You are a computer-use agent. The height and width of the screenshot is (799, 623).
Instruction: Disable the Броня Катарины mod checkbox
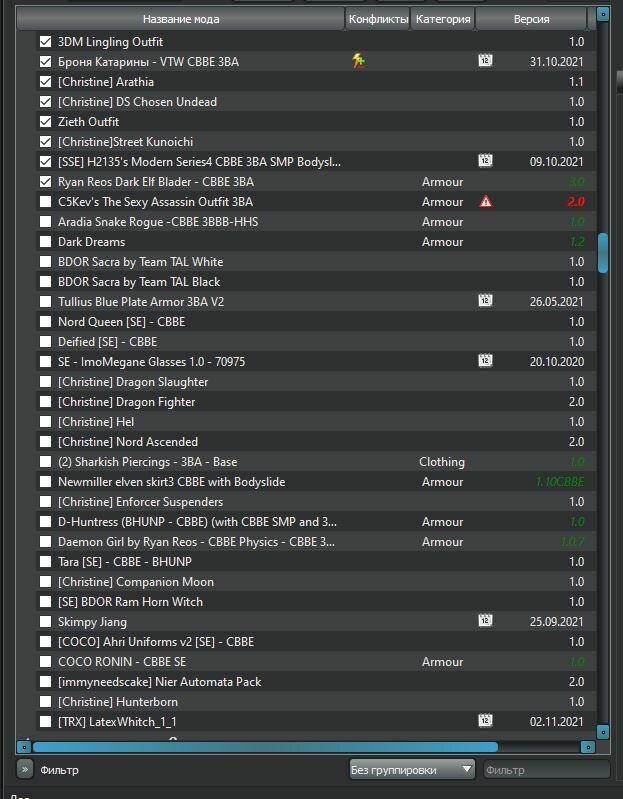click(45, 61)
